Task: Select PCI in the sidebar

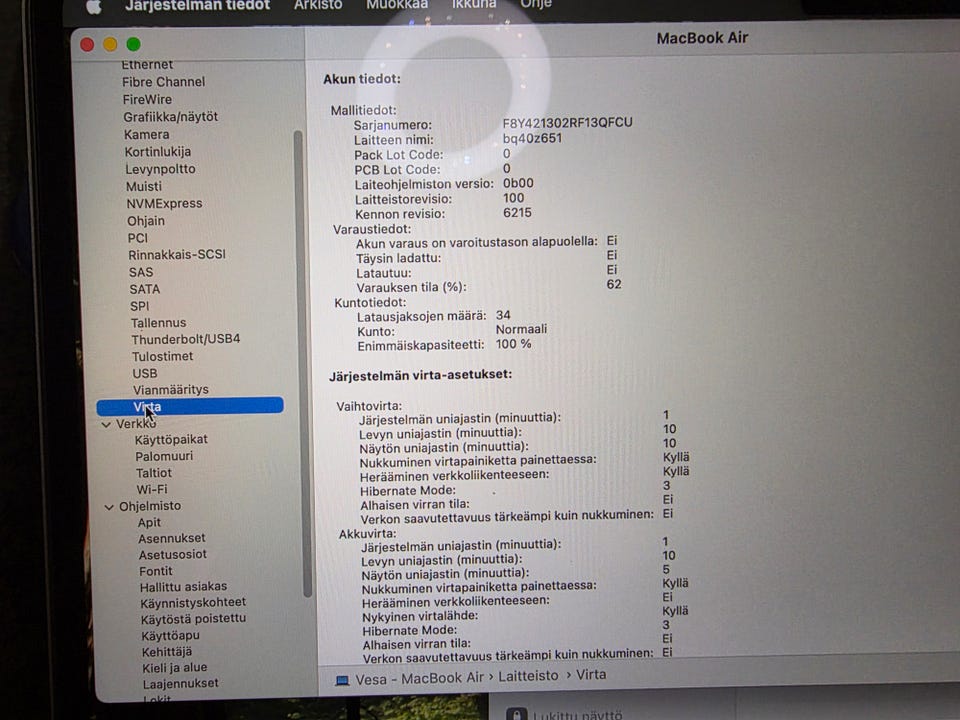Action: point(138,238)
